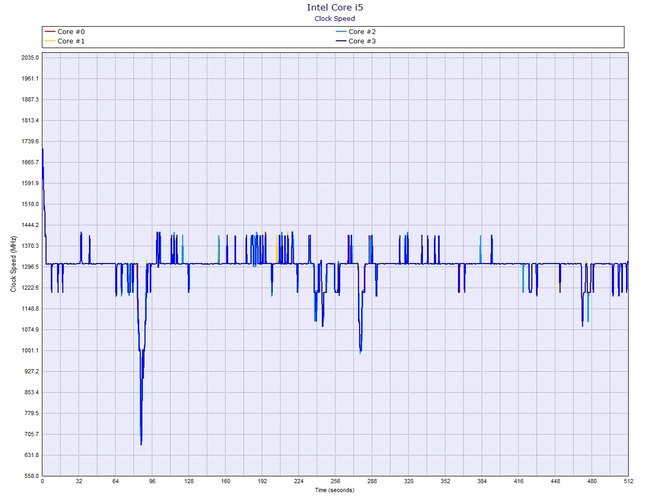Viewport: 670px width, 502px height.
Task: Click the 1074.9 y-axis value
Action: click(30, 330)
